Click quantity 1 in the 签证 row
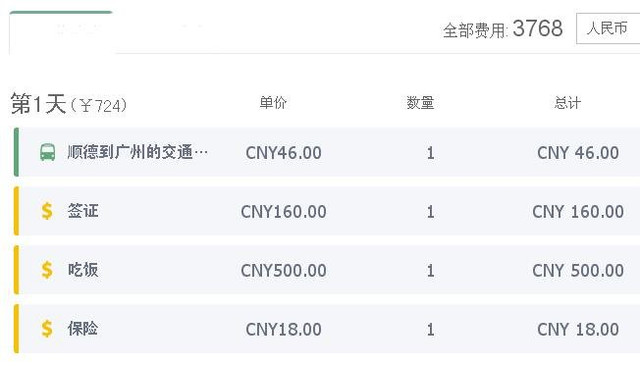This screenshot has height=366, width=640. [x=430, y=212]
